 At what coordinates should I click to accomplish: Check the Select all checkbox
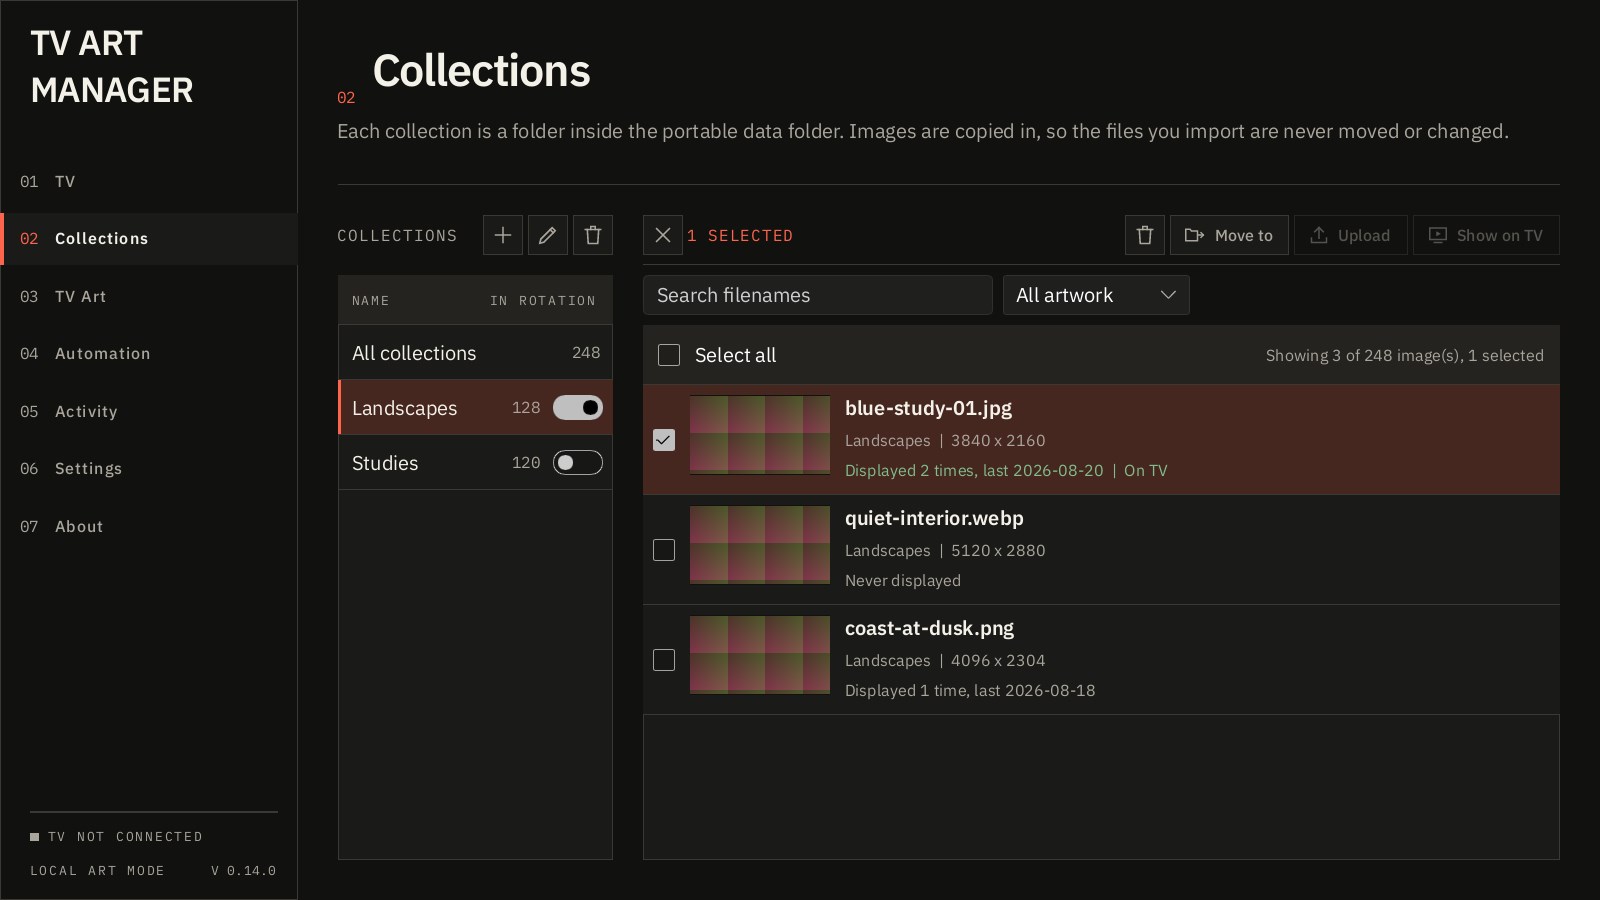[669, 355]
